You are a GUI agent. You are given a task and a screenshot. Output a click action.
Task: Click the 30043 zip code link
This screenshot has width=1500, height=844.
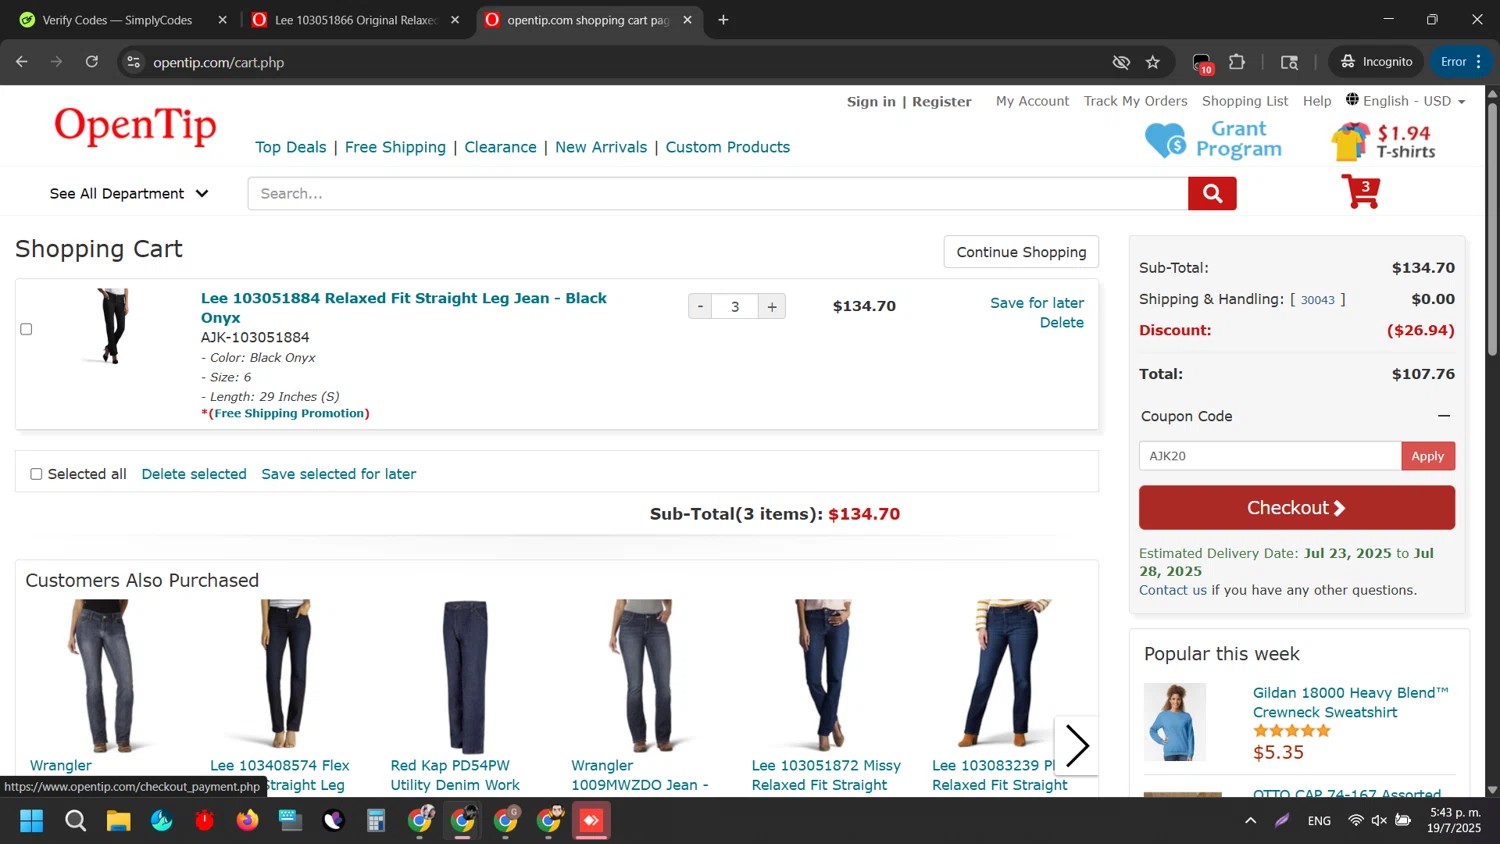(x=1318, y=300)
